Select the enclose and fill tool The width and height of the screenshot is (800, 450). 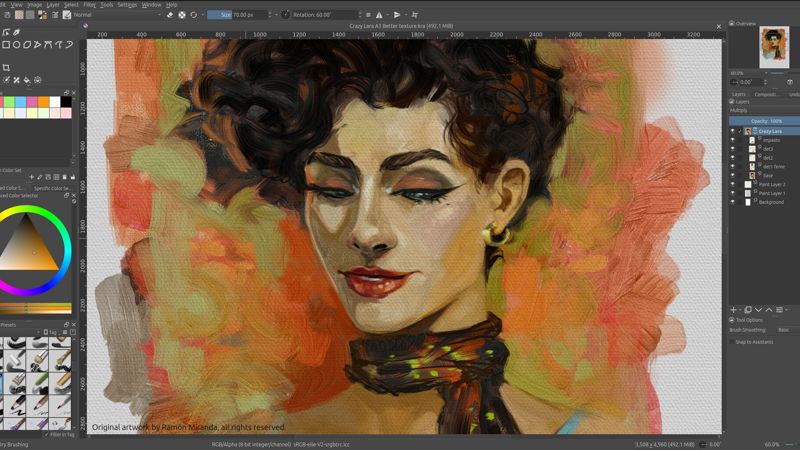pos(38,80)
